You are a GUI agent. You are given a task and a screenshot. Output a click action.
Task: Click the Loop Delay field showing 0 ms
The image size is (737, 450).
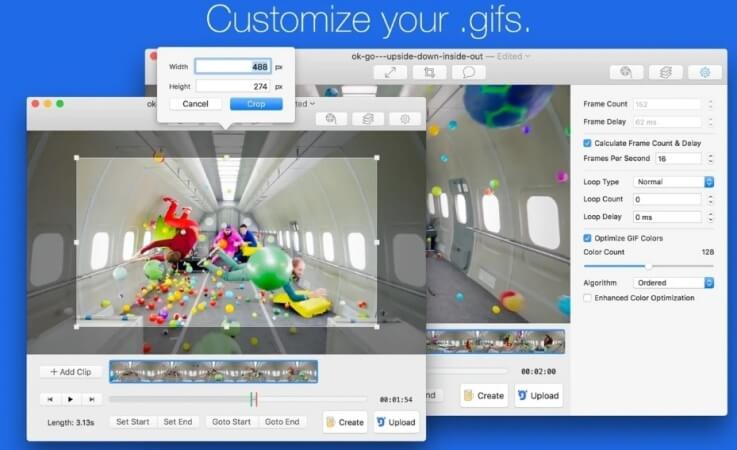(x=667, y=217)
